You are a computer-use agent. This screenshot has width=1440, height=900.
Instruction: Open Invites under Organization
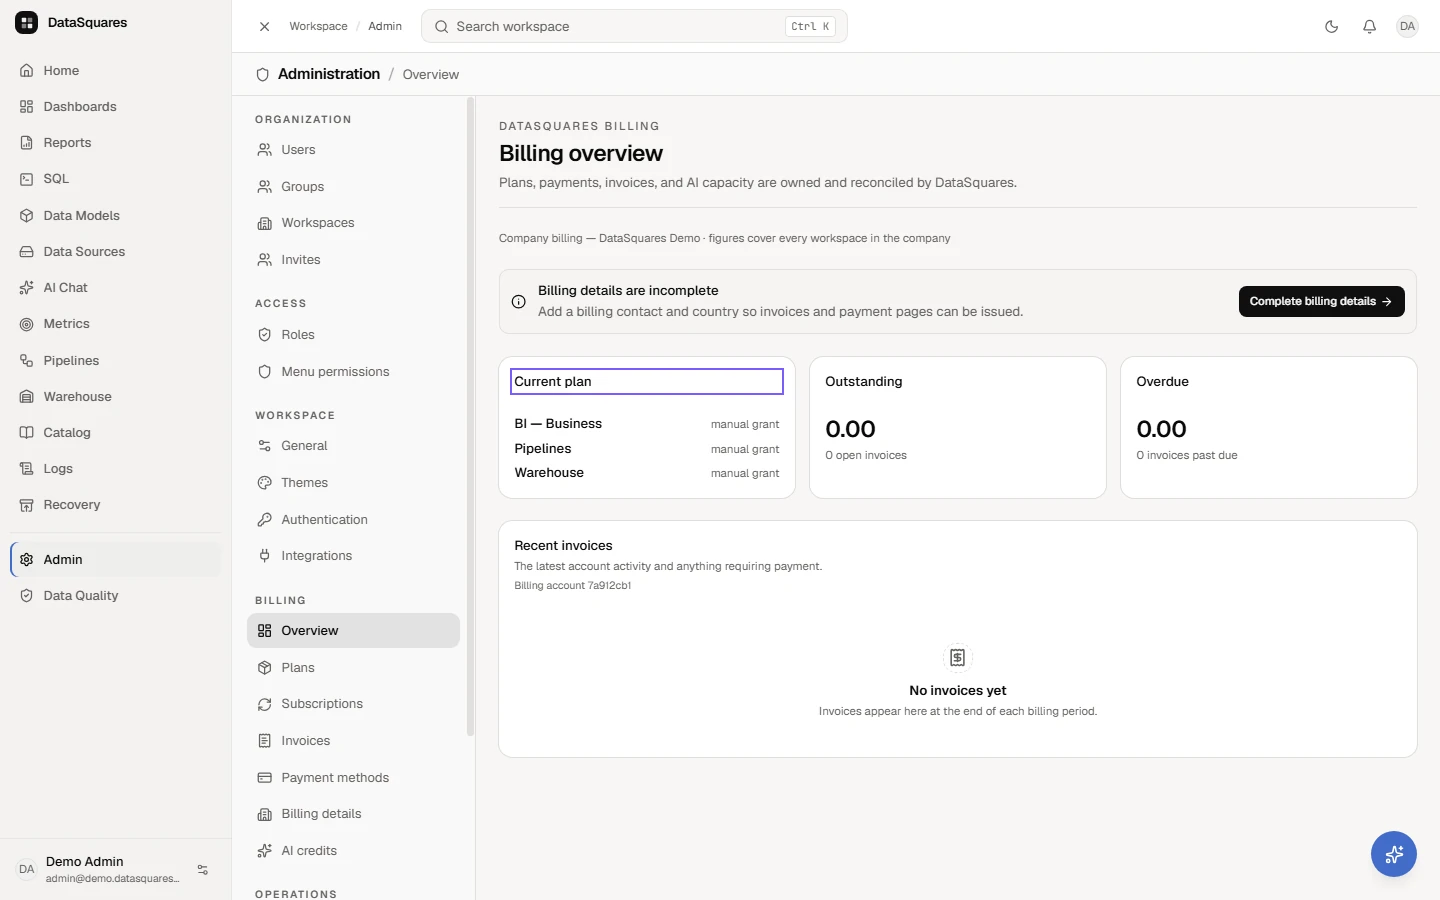pos(353,260)
